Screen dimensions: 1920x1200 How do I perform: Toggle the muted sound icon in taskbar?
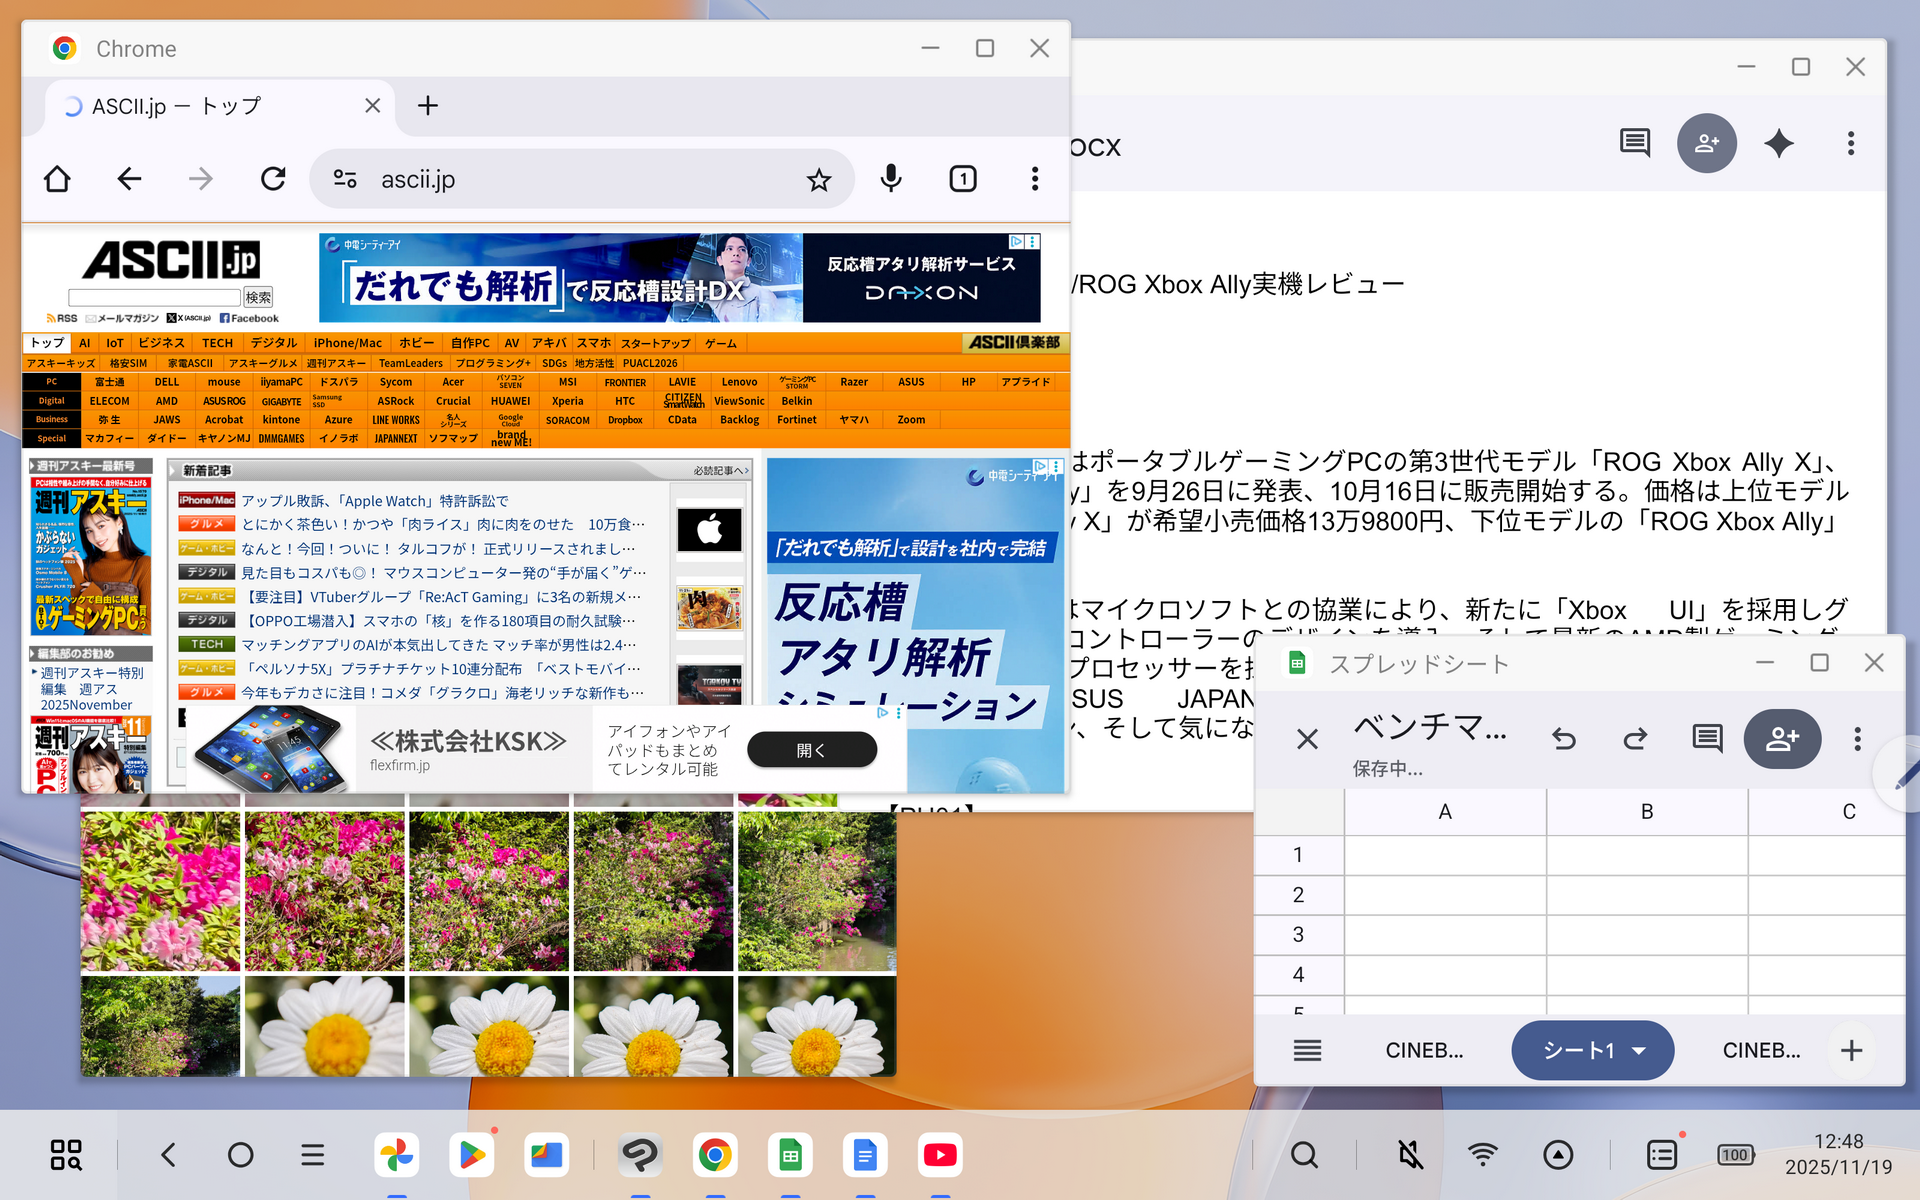click(x=1410, y=1155)
